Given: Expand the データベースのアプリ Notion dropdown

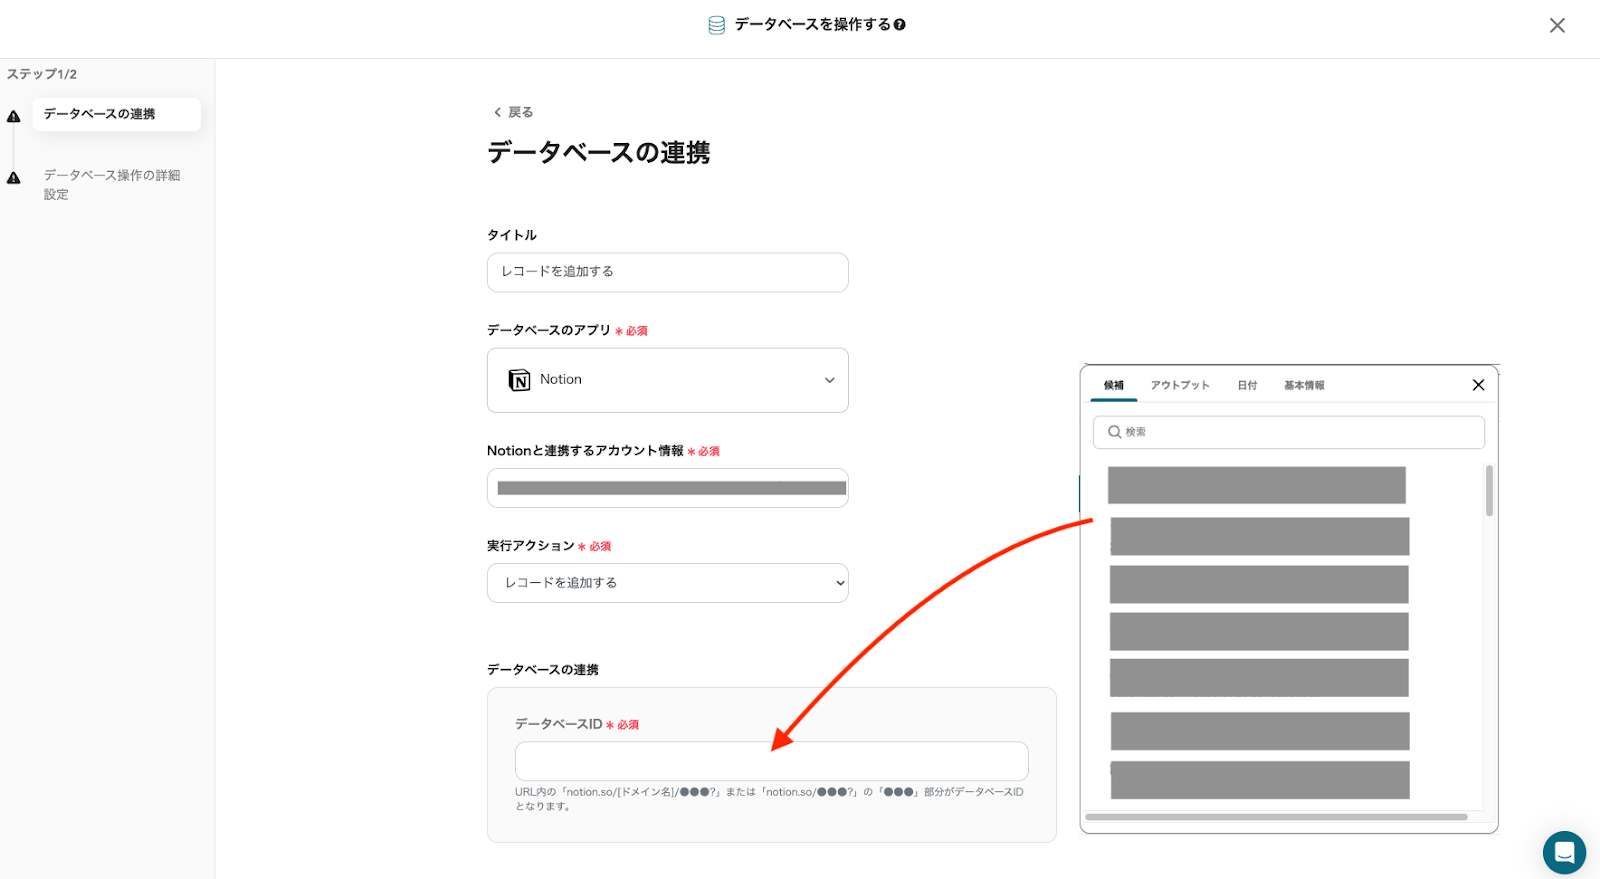Looking at the screenshot, I should (x=828, y=380).
